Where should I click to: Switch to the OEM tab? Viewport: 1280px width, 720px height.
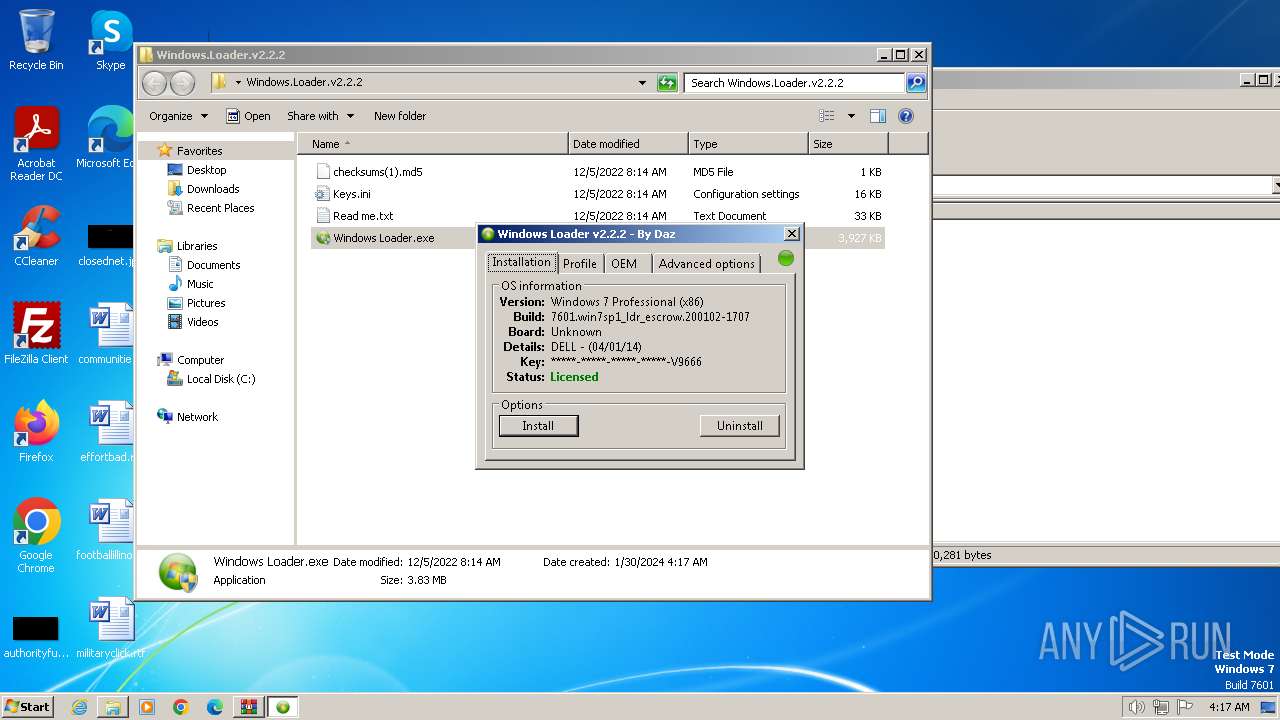(x=624, y=264)
